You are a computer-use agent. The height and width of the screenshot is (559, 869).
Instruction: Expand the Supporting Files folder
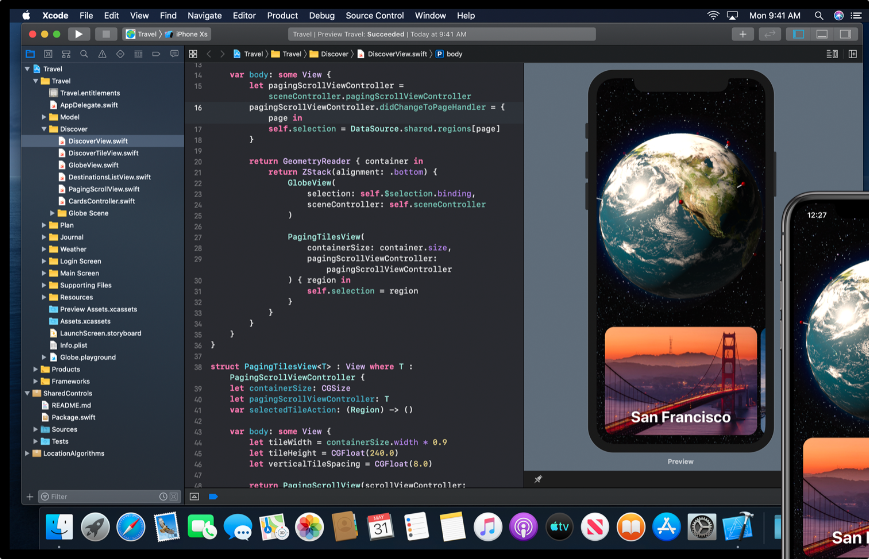click(x=44, y=285)
